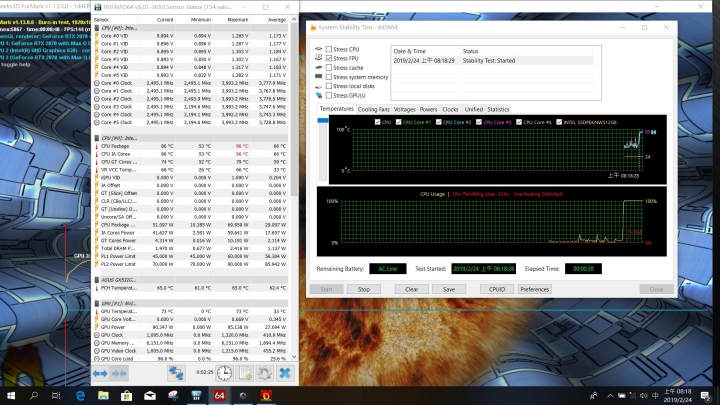Click the Average column header in HWiNFO
The image size is (720, 405).
[x=270, y=20]
